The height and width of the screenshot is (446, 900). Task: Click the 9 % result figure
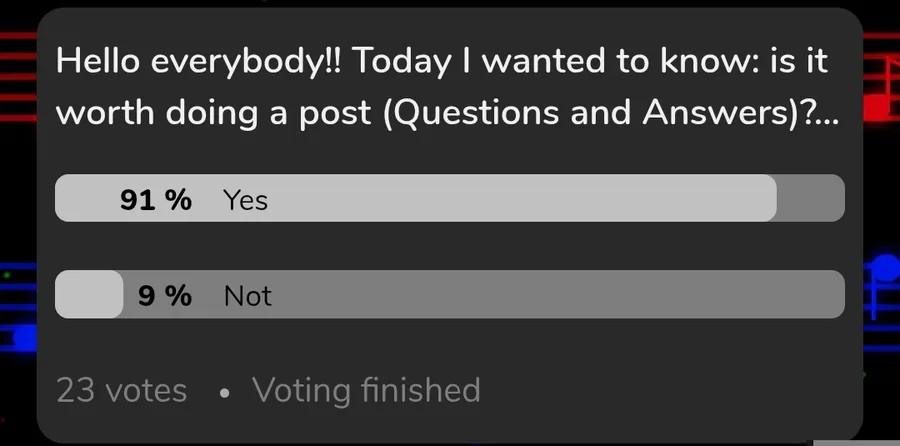tap(165, 296)
